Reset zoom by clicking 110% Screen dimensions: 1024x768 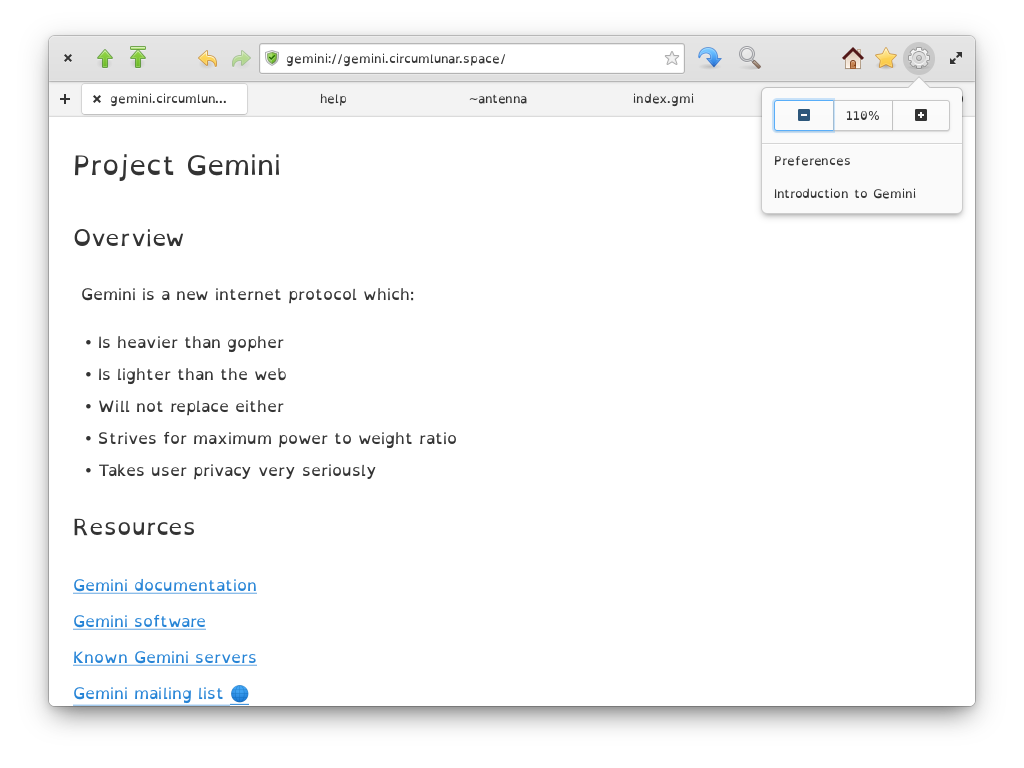pos(863,116)
